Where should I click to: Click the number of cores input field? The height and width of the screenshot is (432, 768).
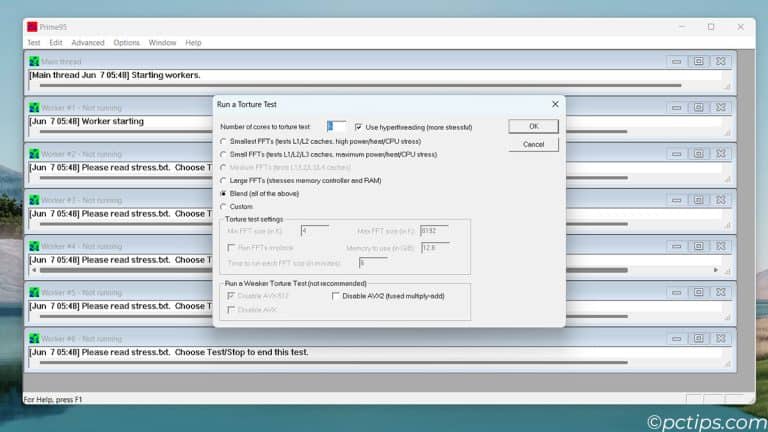336,126
